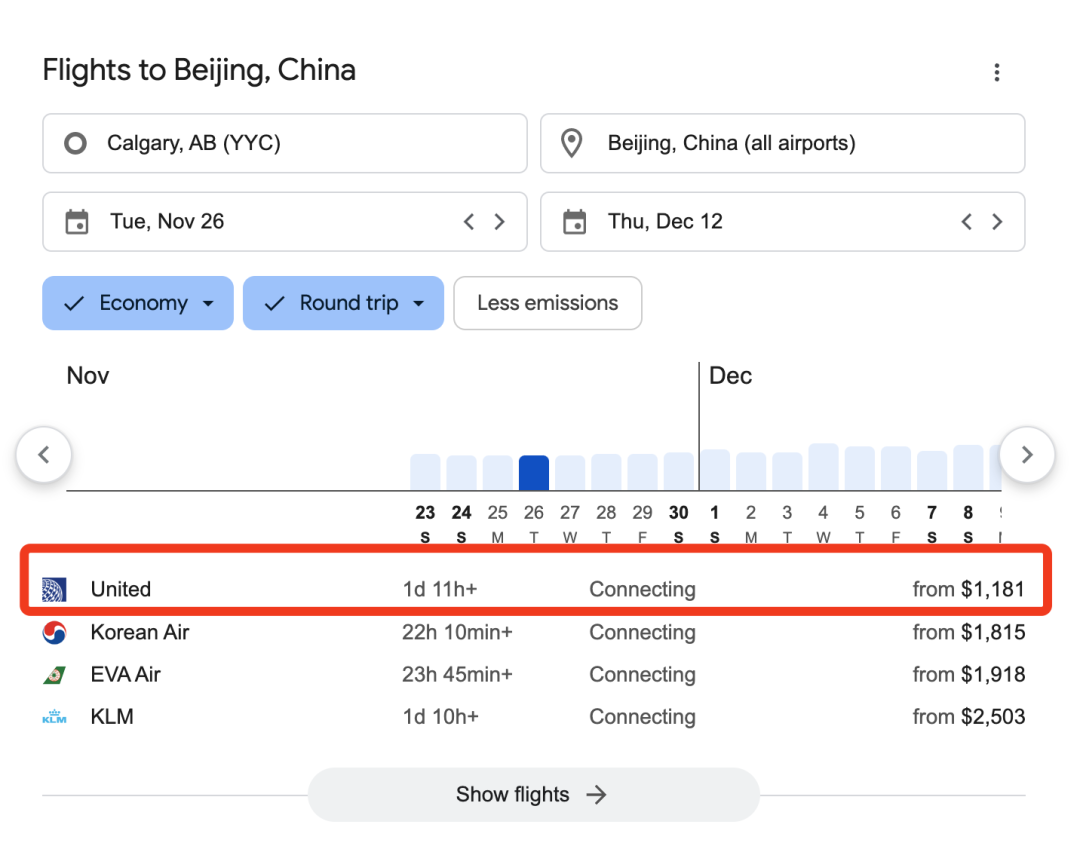The image size is (1080, 849).
Task: Expand the Round trip type dropdown
Action: point(343,303)
